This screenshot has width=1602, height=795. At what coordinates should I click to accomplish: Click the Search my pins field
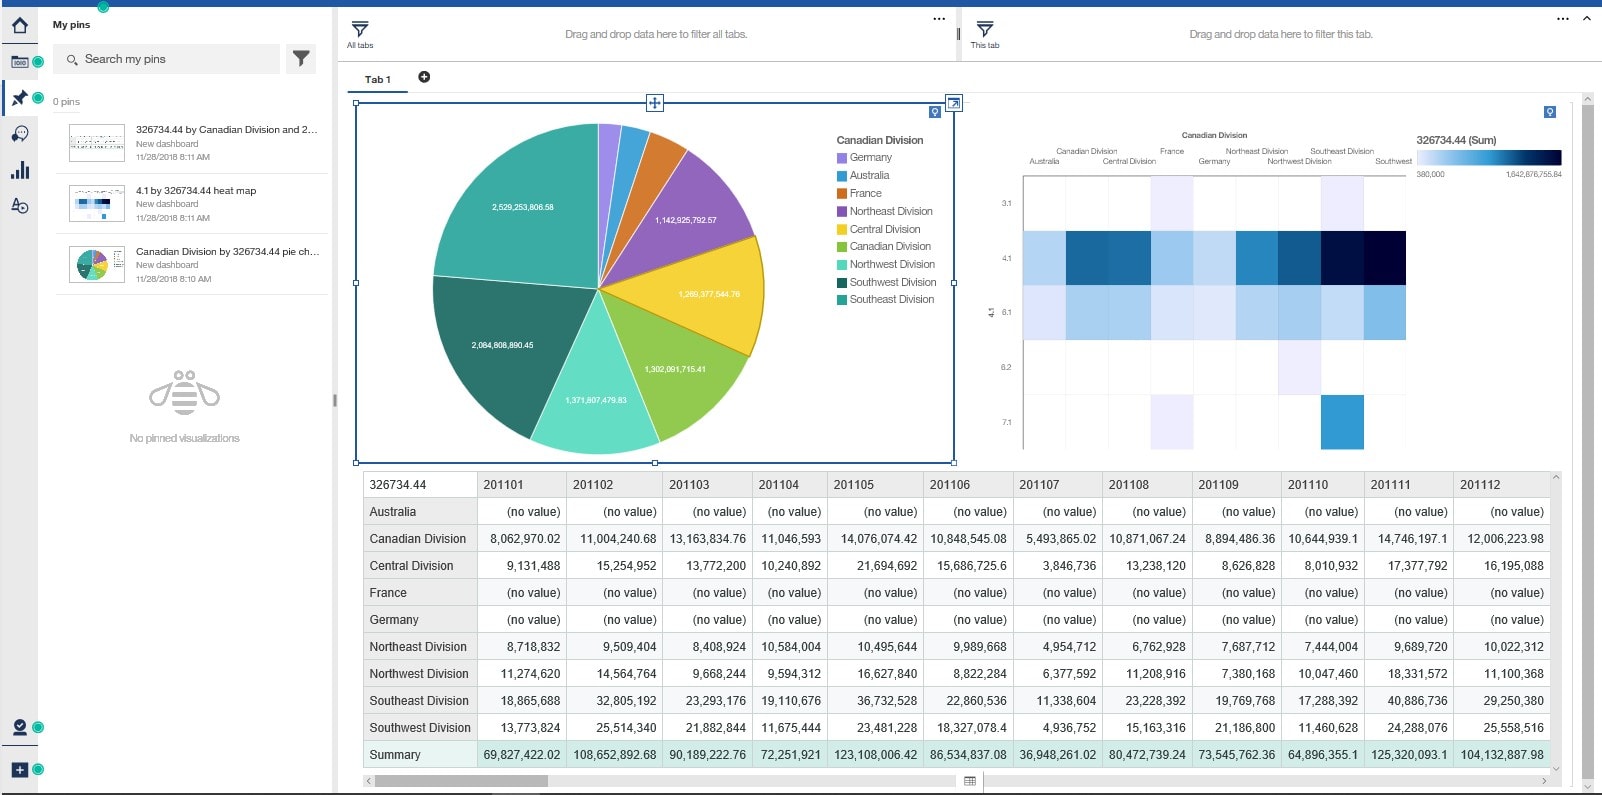point(170,59)
